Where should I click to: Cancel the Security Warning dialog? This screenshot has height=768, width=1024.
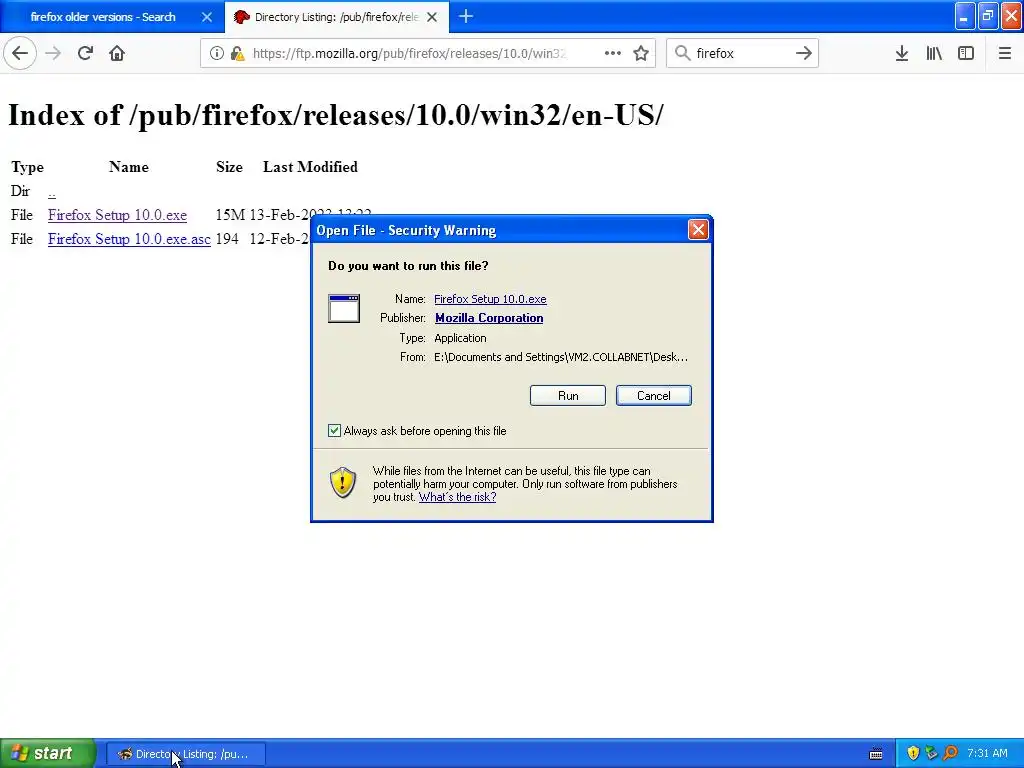click(654, 396)
